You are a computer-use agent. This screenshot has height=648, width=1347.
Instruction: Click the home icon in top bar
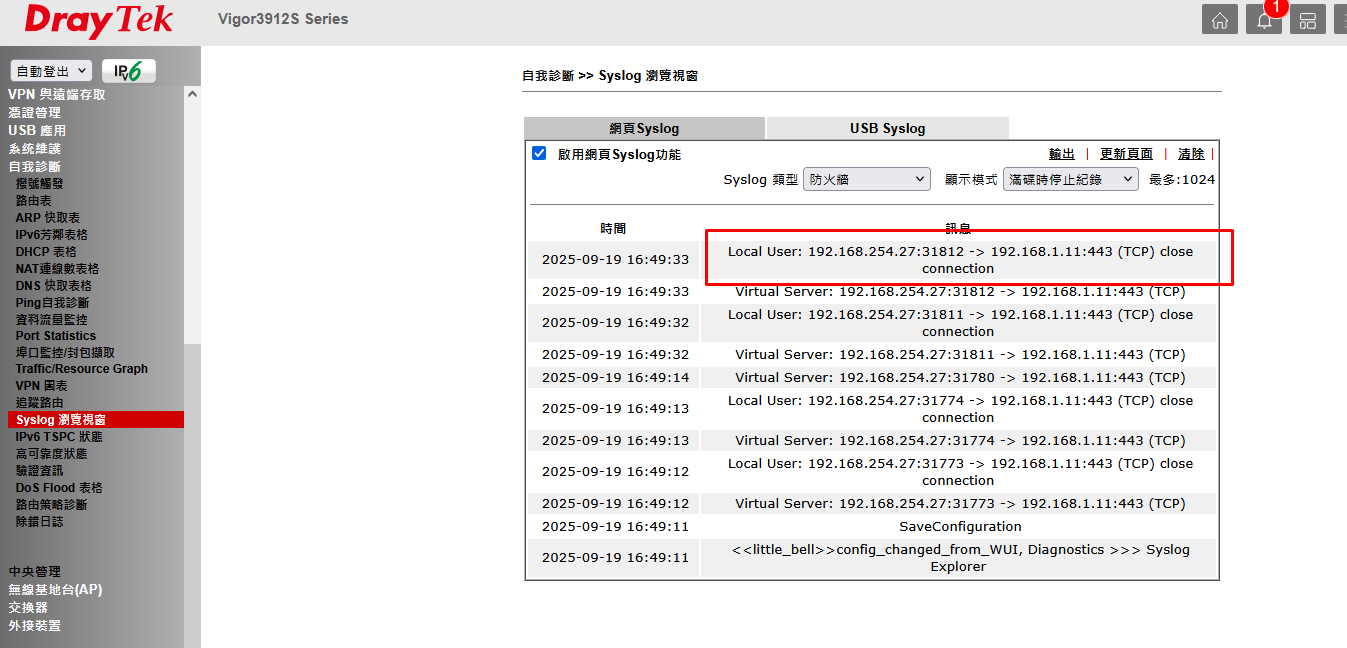(x=1219, y=20)
